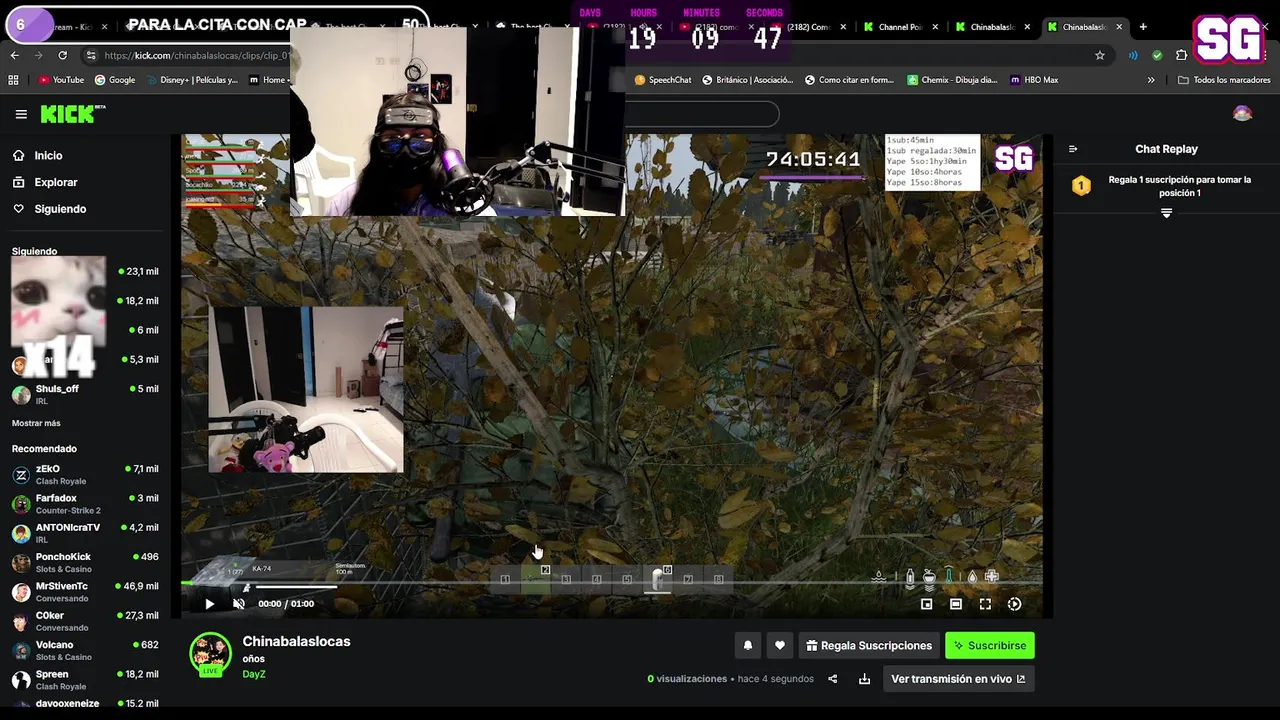Toggle theater mode
Viewport: 1280px width, 720px height.
click(956, 604)
